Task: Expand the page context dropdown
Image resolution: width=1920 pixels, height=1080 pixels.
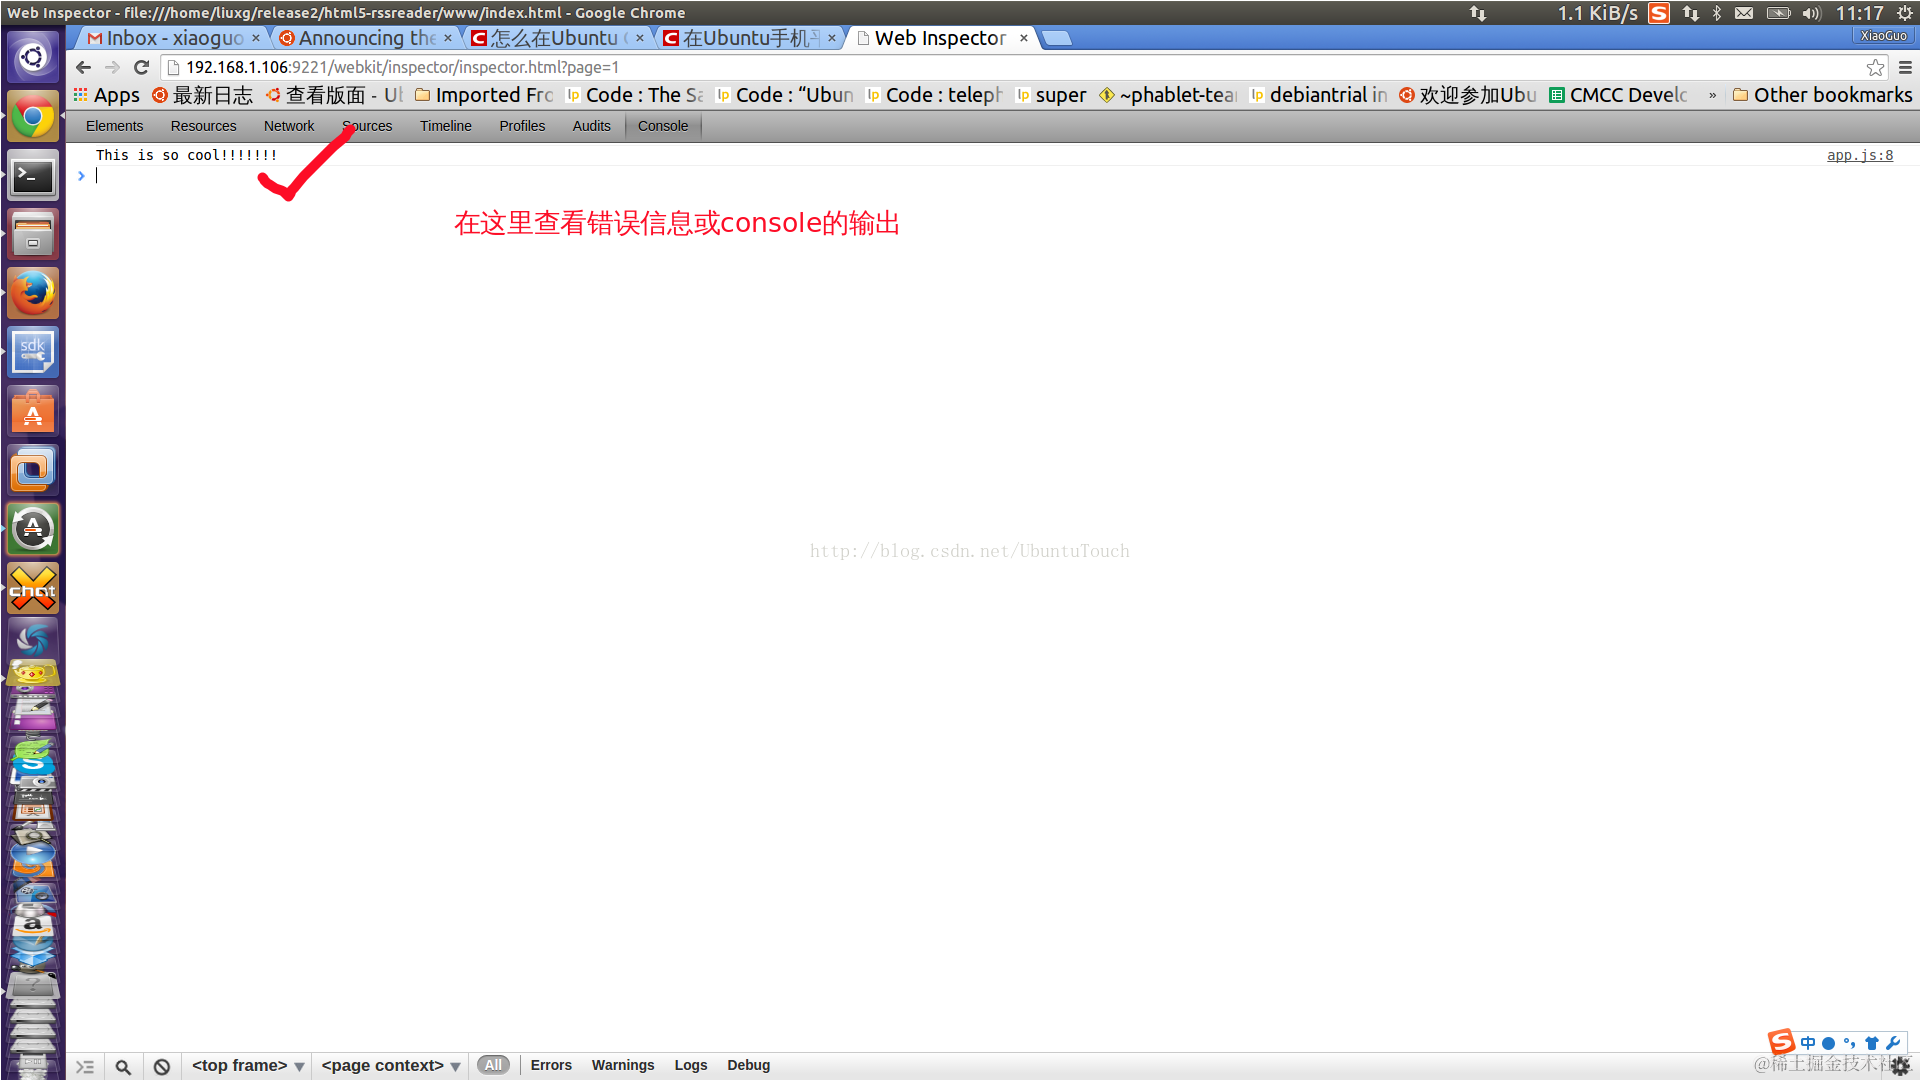Action: [x=390, y=1065]
